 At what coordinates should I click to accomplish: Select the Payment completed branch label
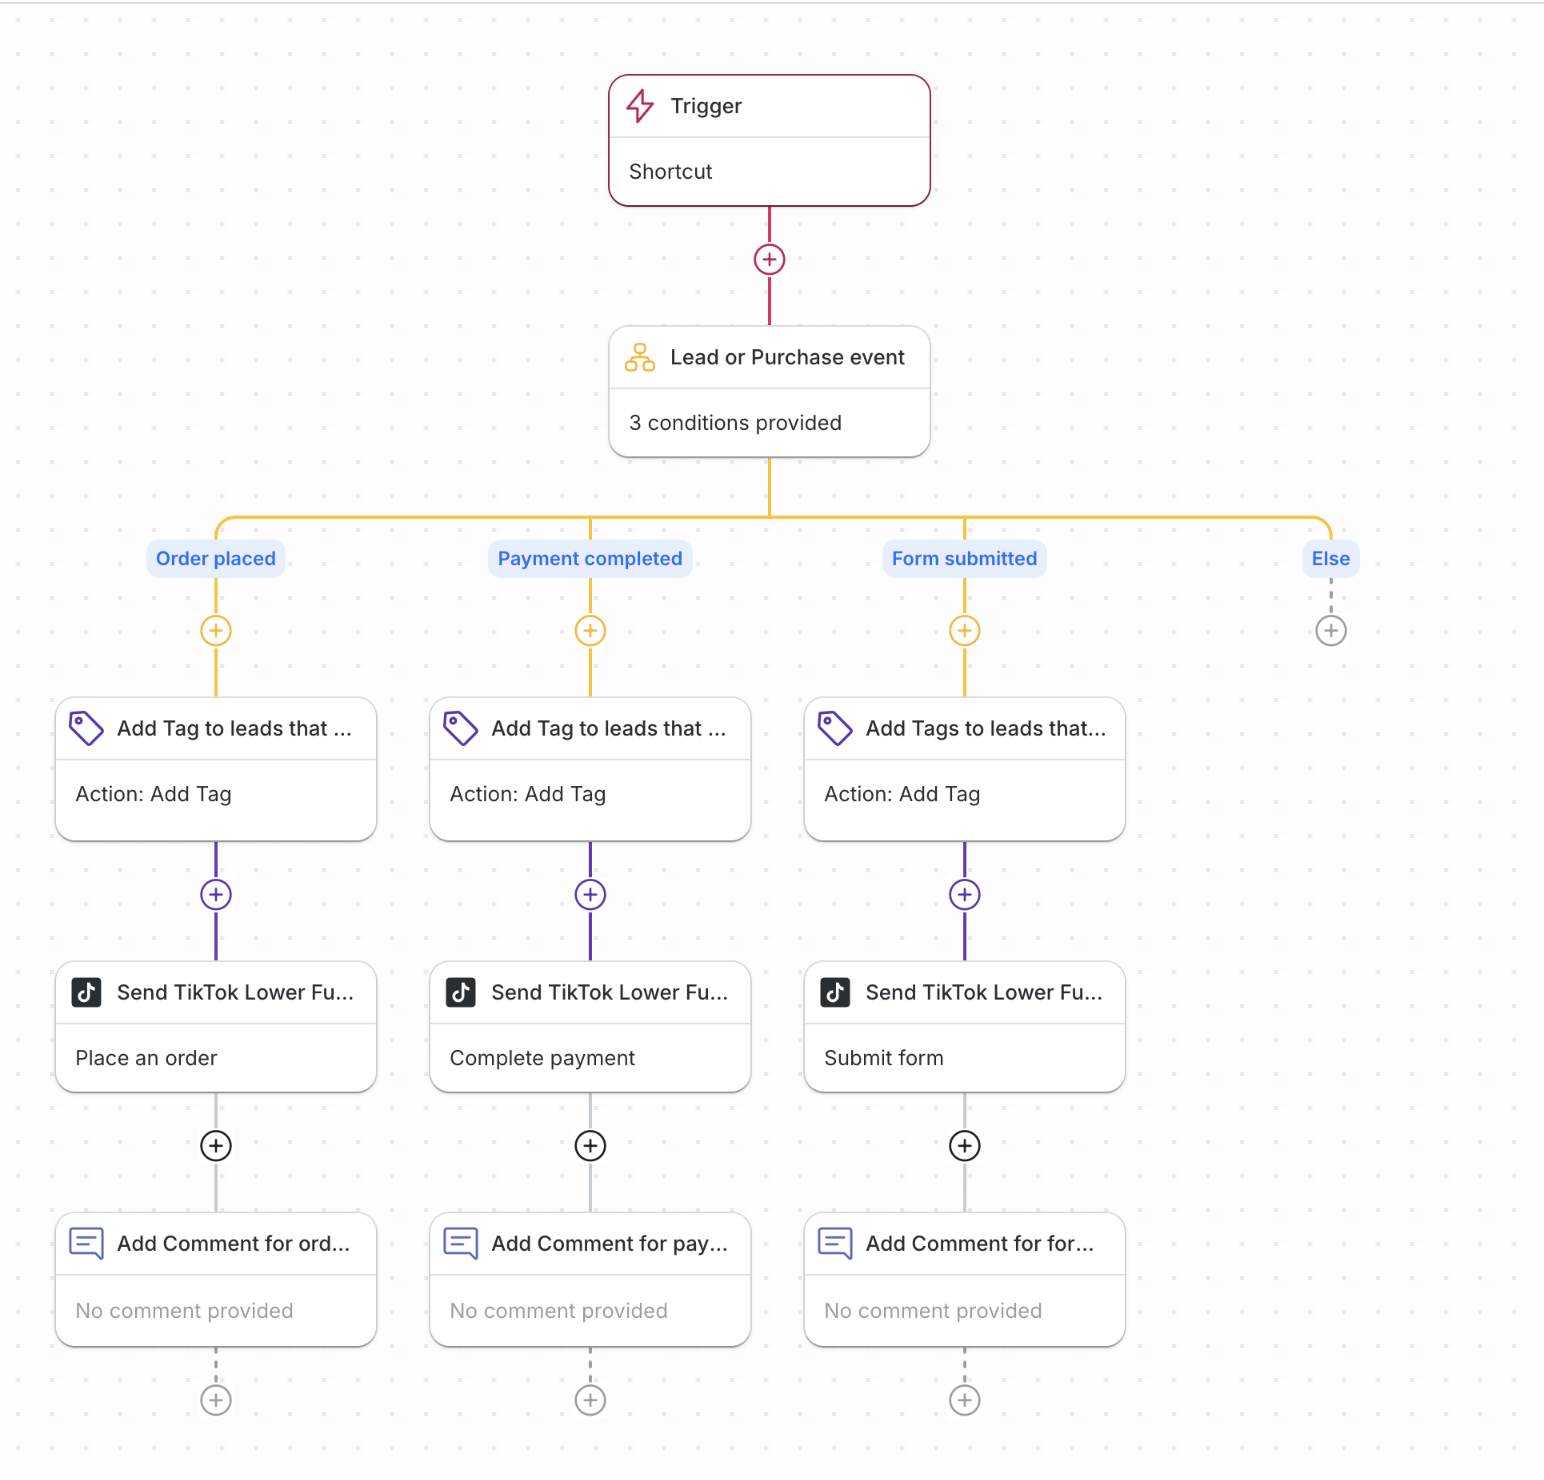(x=590, y=559)
